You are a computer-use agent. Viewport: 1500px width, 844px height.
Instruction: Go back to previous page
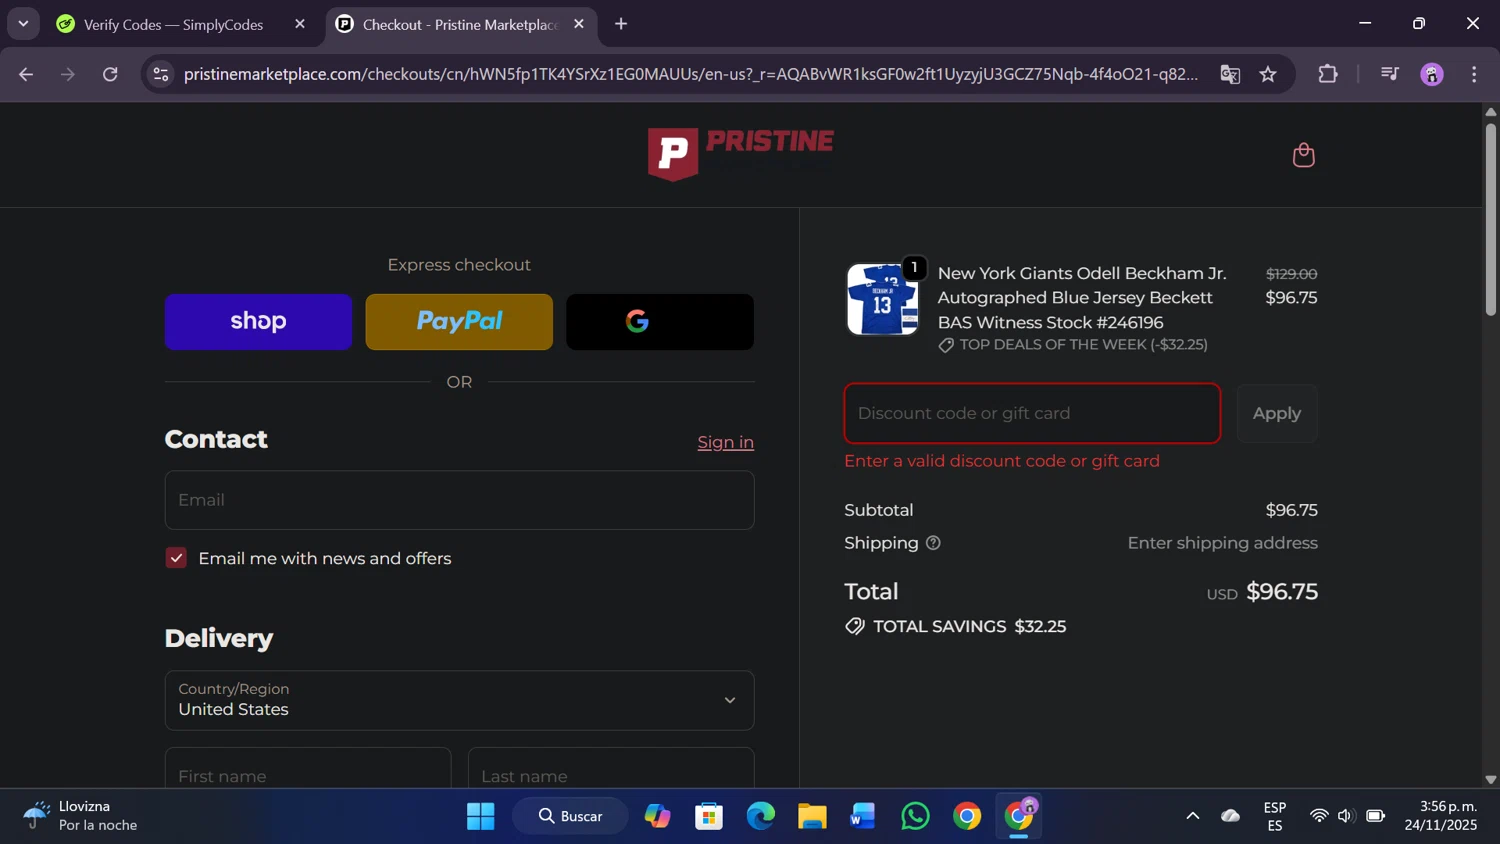coord(26,74)
